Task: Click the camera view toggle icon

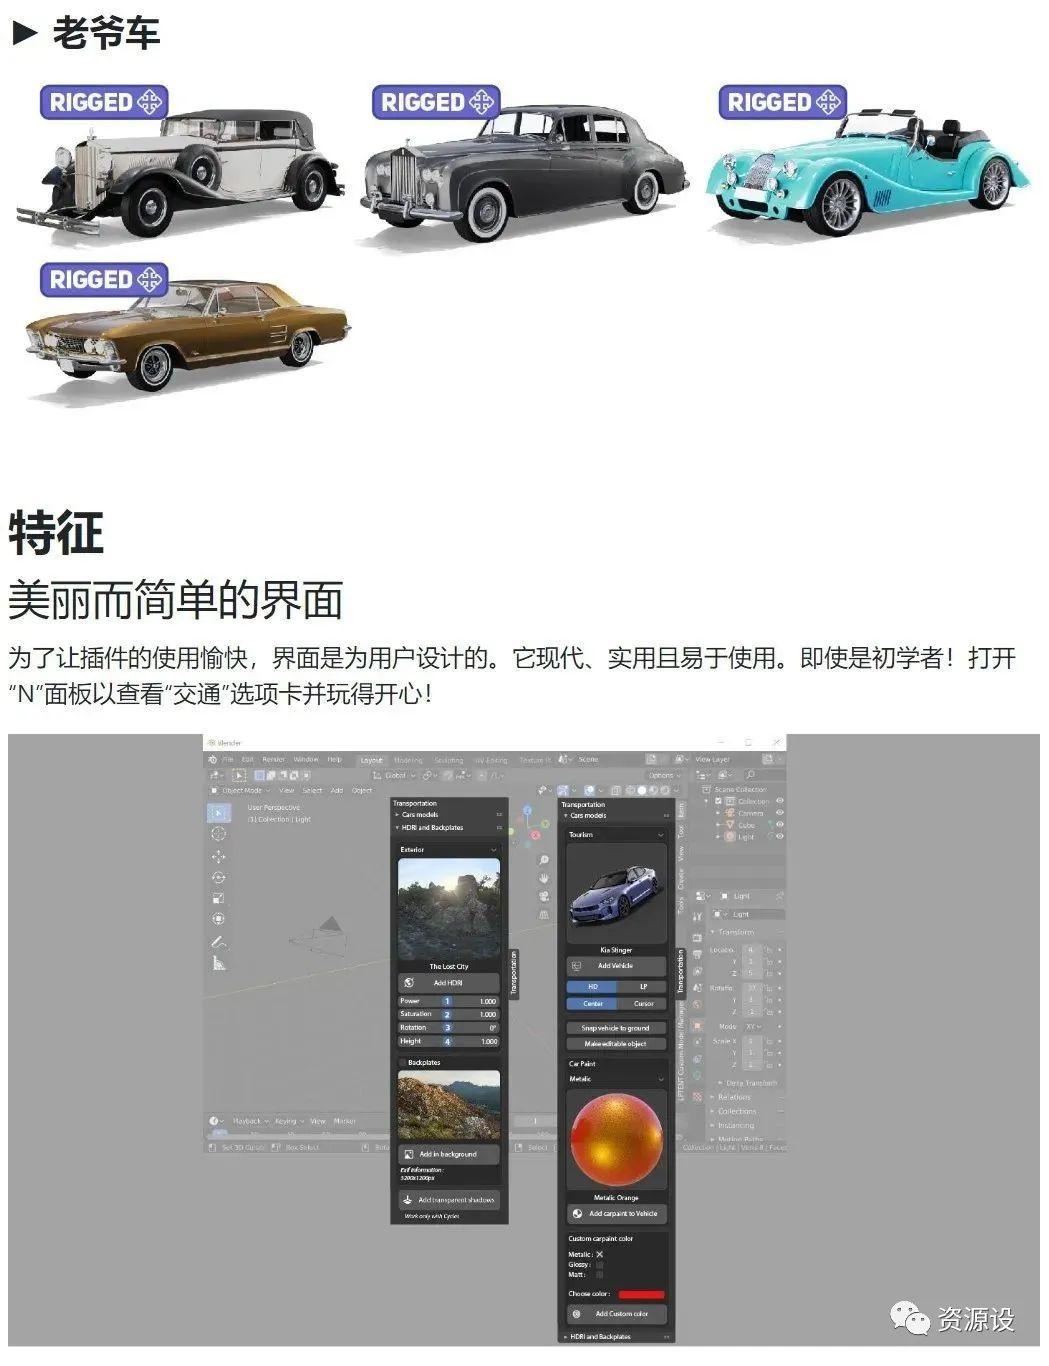Action: click(x=544, y=896)
